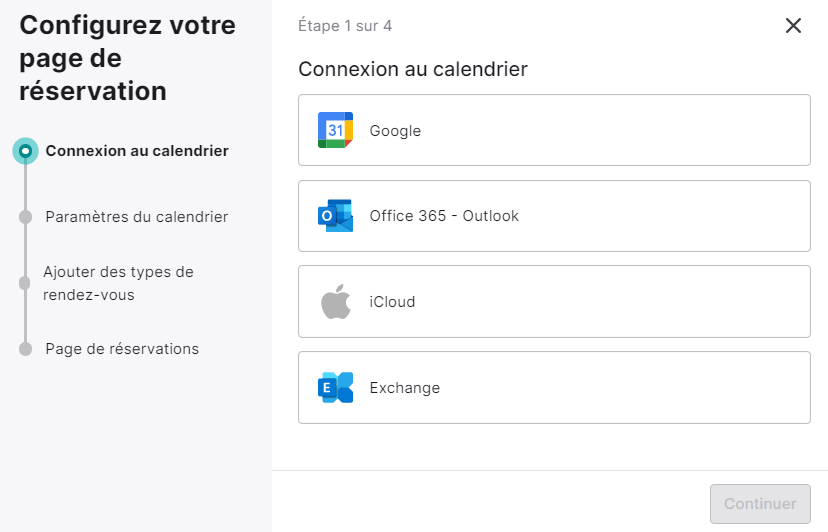The image size is (828, 532).
Task: Click the Paramètres du calendrier step dot
Action: pyautogui.click(x=25, y=217)
